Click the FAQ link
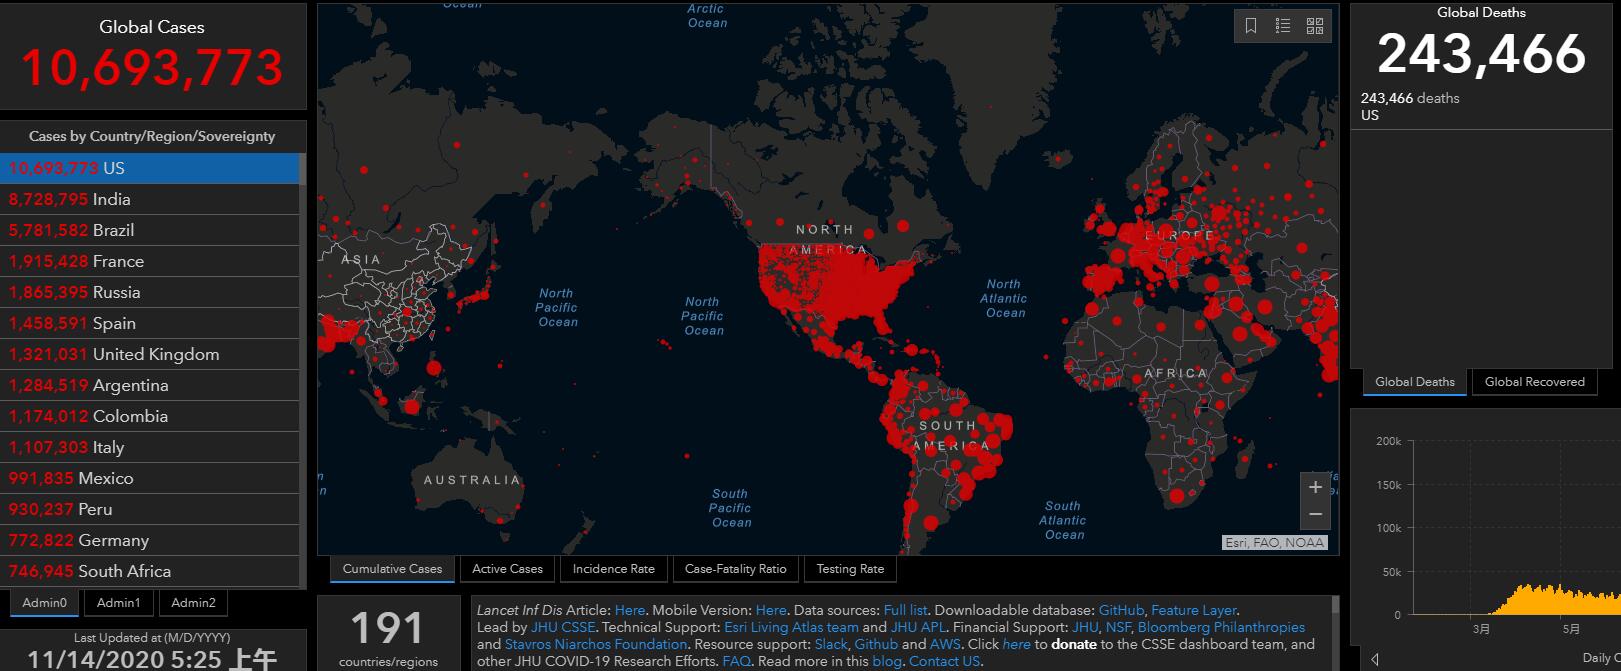This screenshot has width=1621, height=671. coord(736,661)
